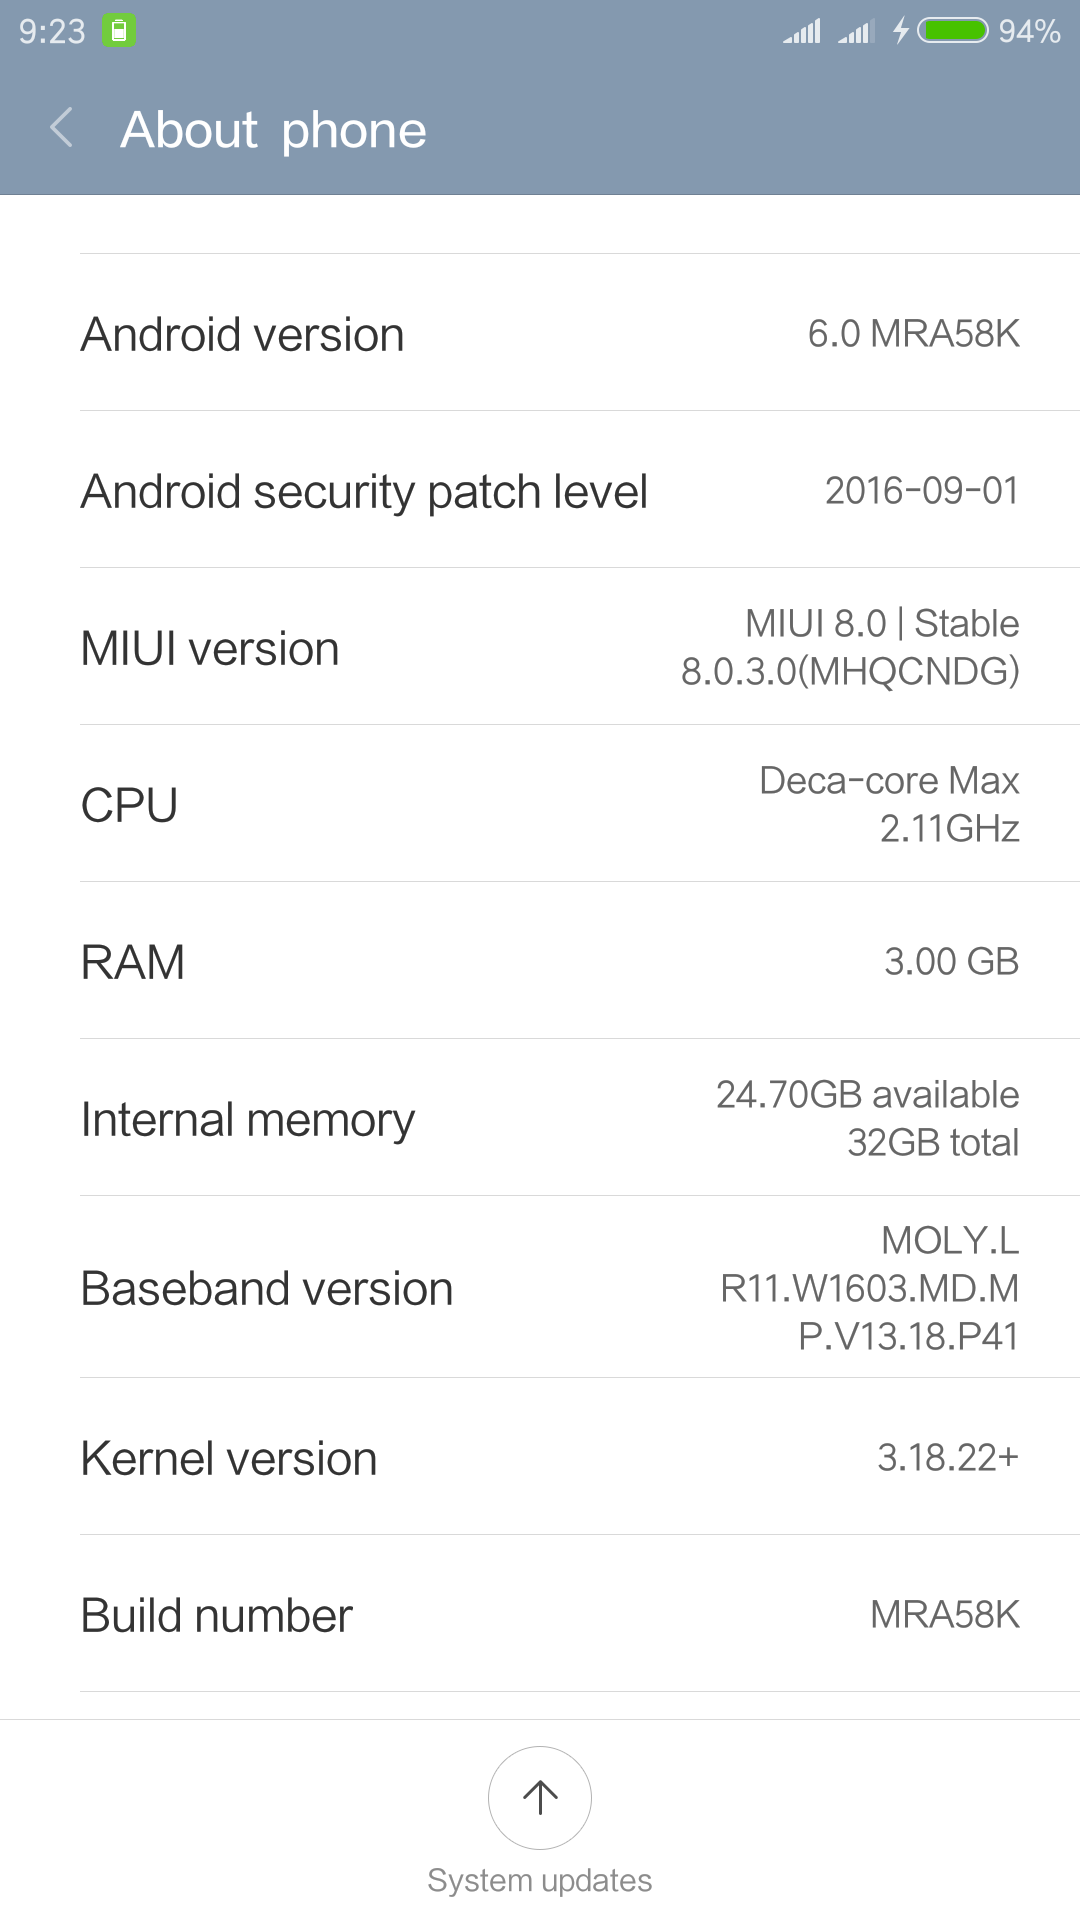Tap the back arrow icon
Screen dimensions: 1080x1920
pyautogui.click(x=62, y=128)
